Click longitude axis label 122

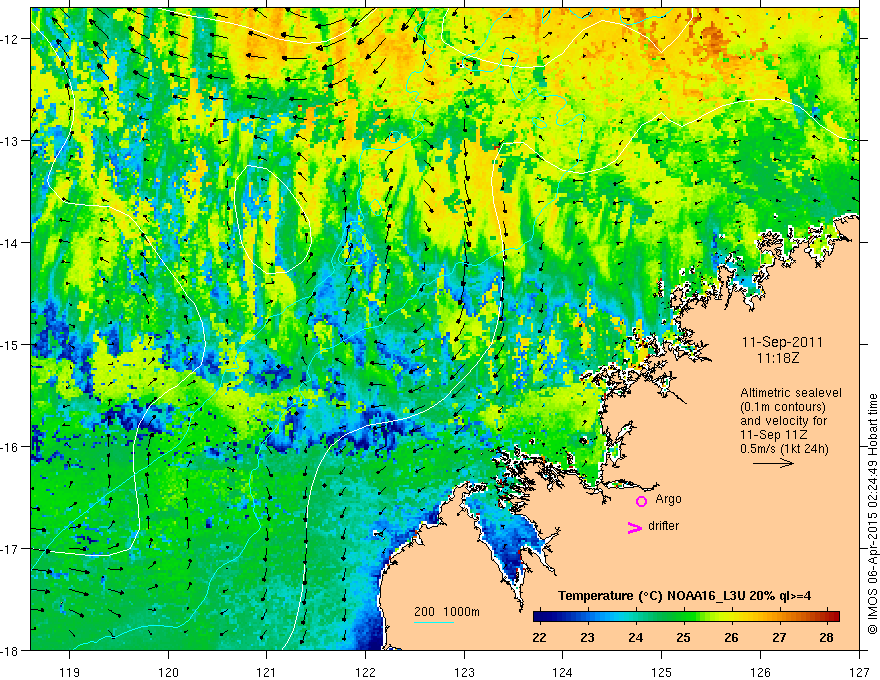pos(365,672)
